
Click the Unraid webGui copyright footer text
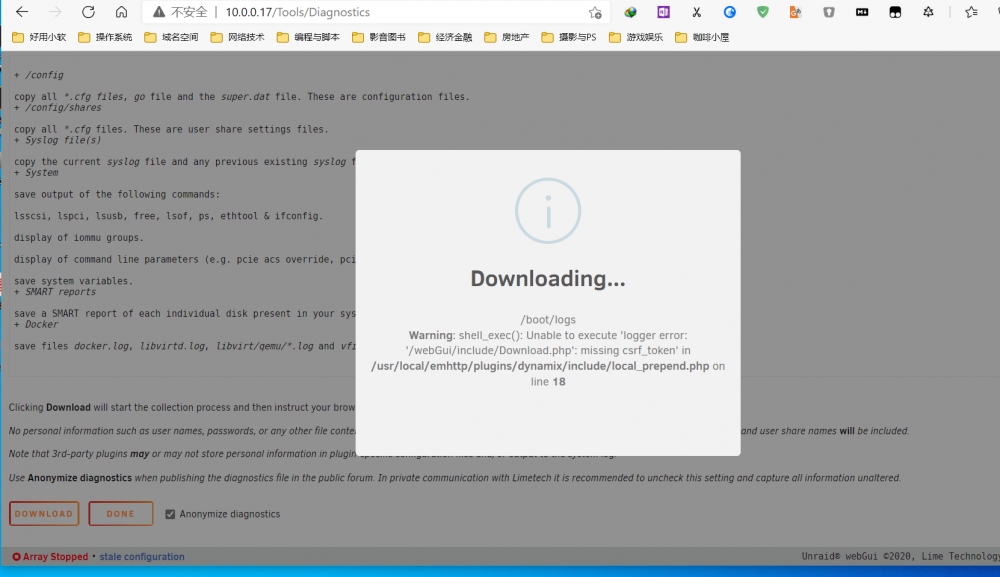(x=901, y=557)
